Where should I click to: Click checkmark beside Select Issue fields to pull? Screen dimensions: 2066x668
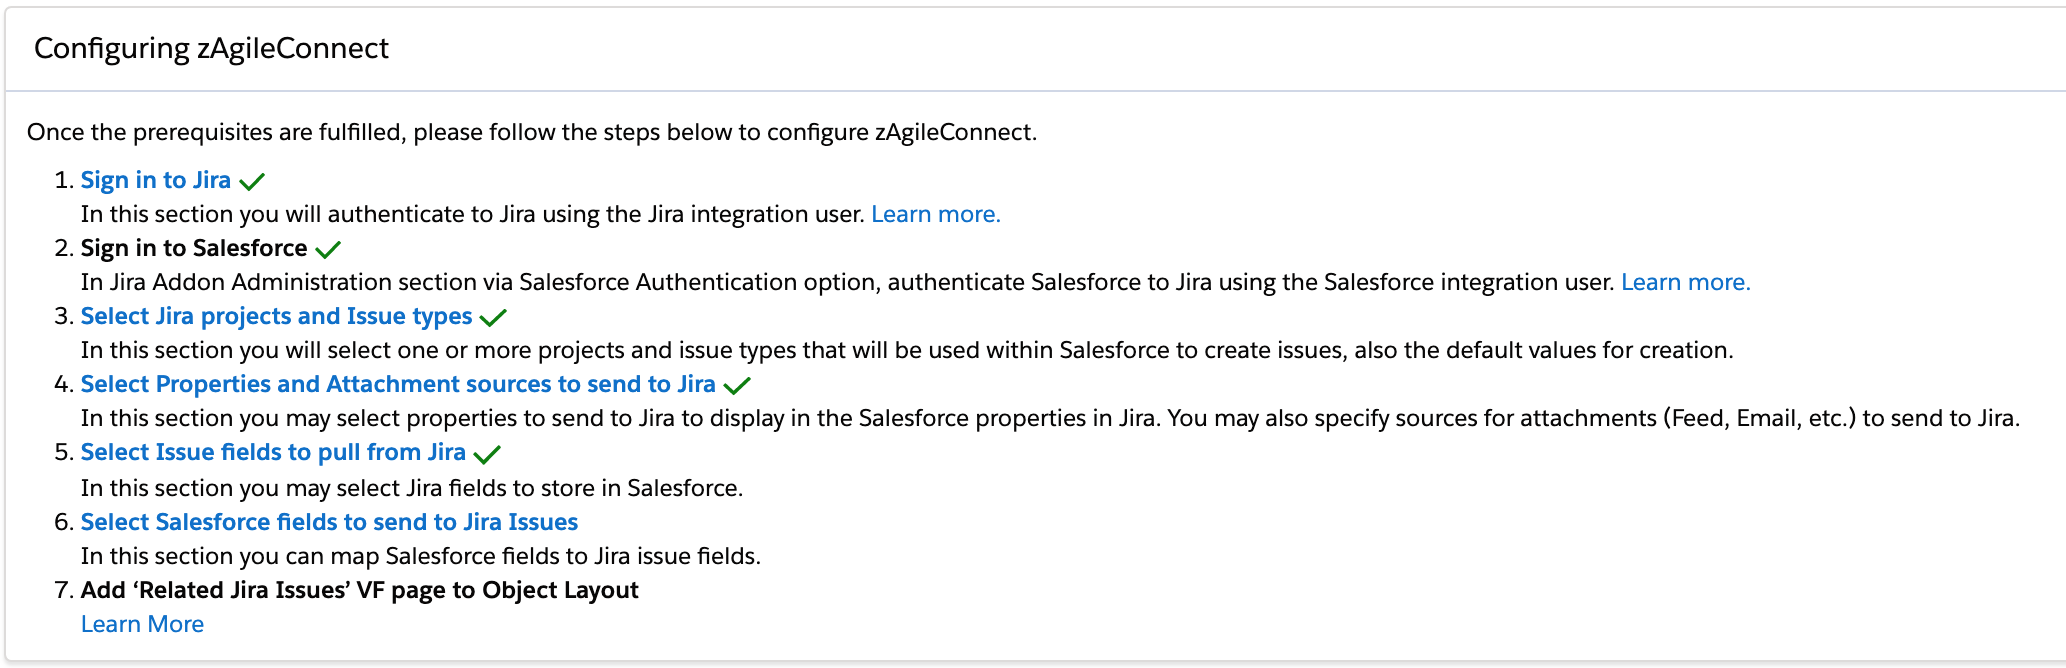[487, 455]
